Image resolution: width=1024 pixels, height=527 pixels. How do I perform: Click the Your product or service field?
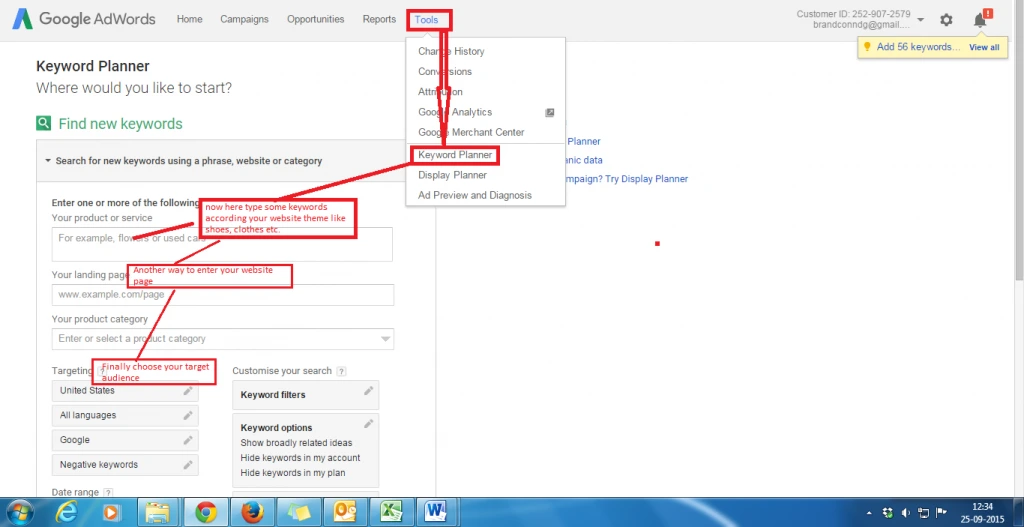pos(222,244)
